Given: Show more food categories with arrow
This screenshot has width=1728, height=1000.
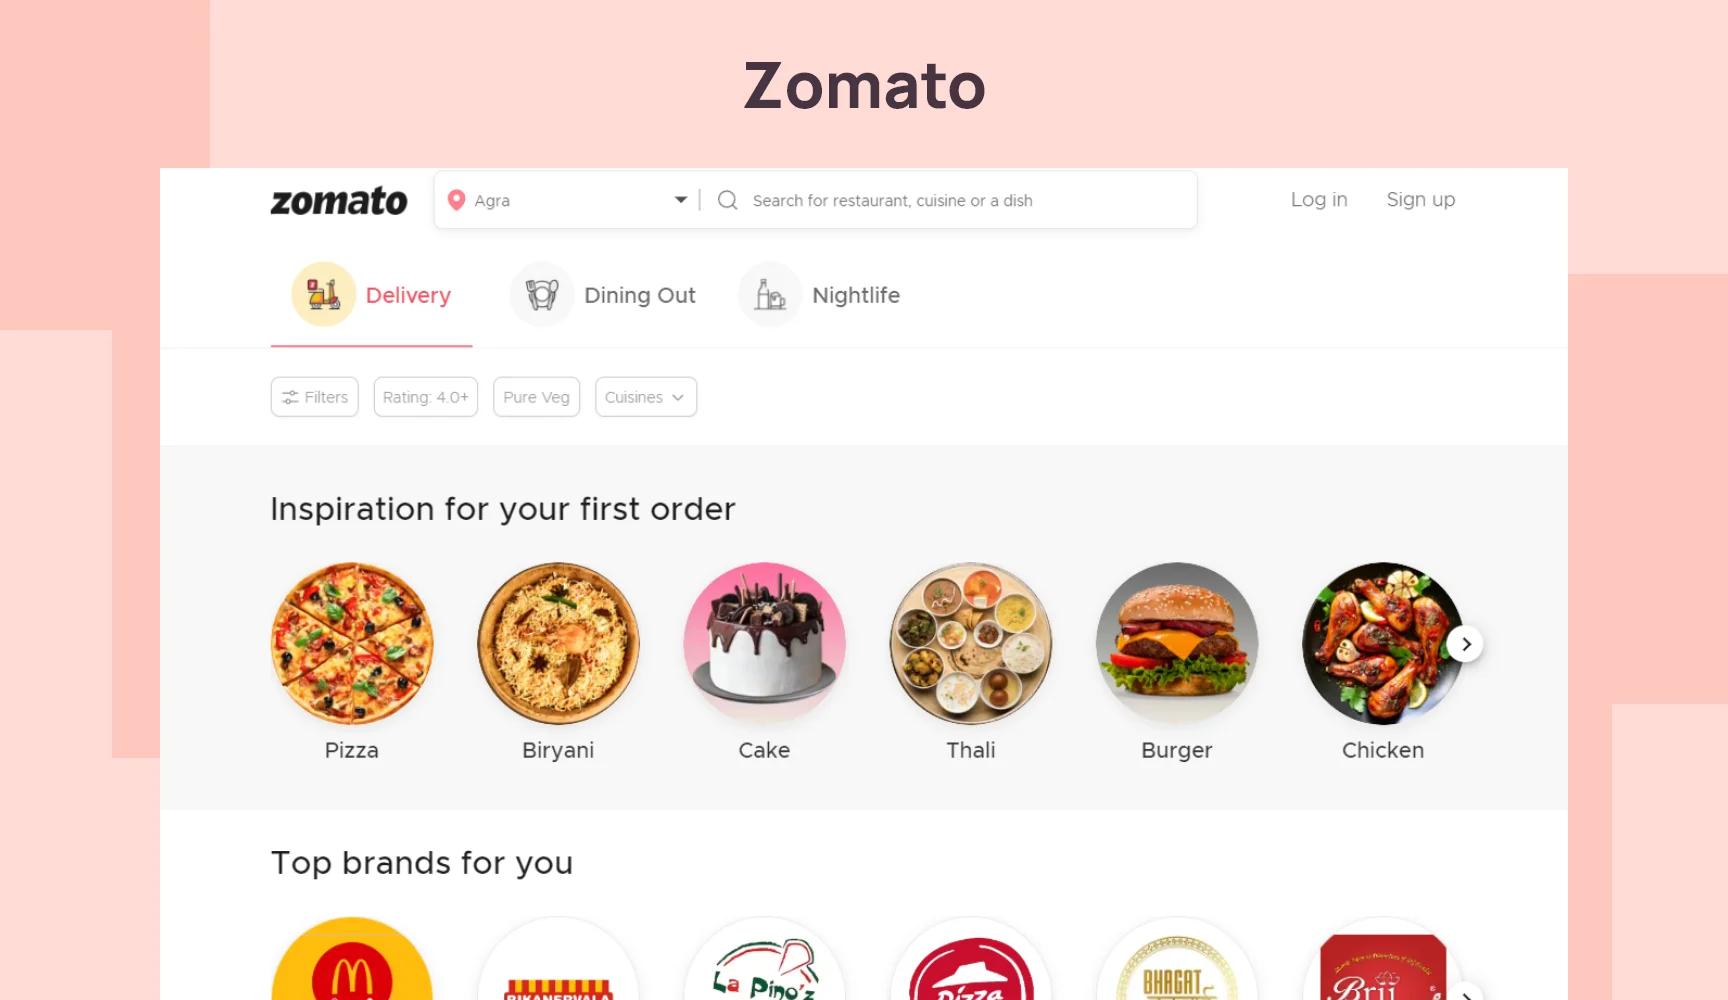Looking at the screenshot, I should point(1466,644).
